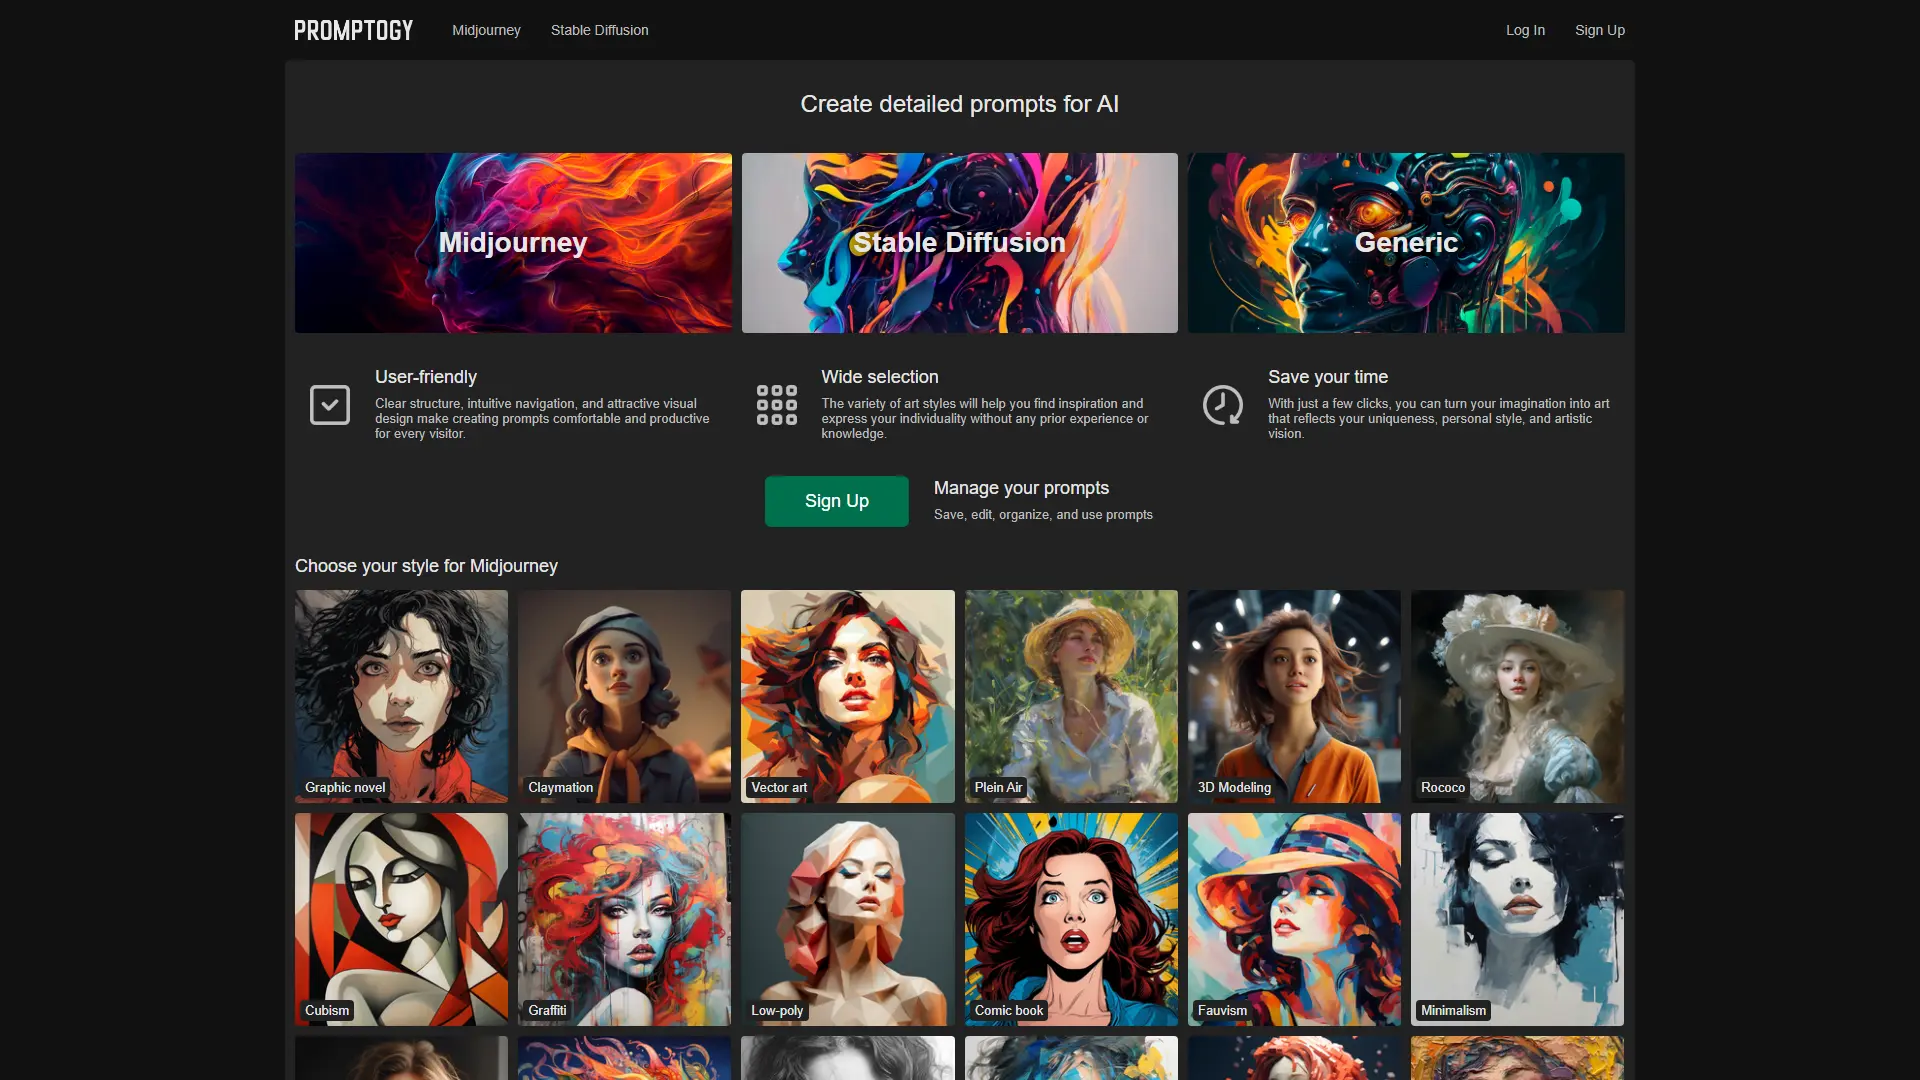Select the Stable Diffusion banner card
Viewport: 1920px width, 1080px height.
click(959, 243)
